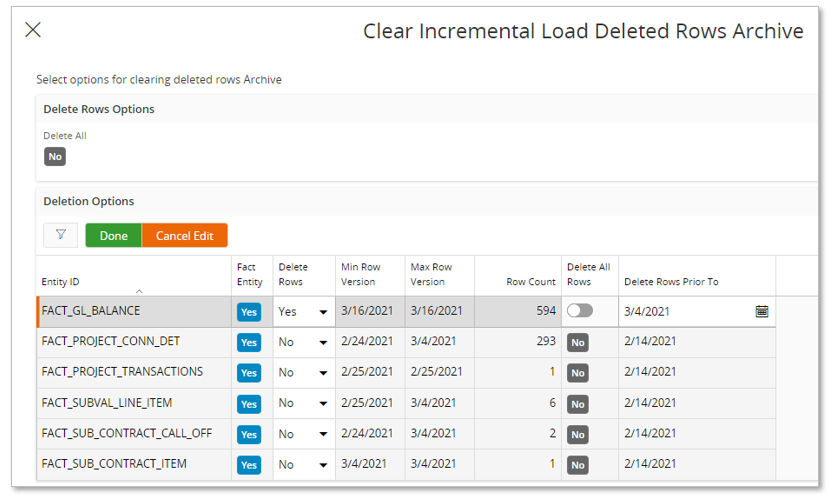Open the filter icon in Deletion Options
This screenshot has height=495, width=828.
(61, 235)
